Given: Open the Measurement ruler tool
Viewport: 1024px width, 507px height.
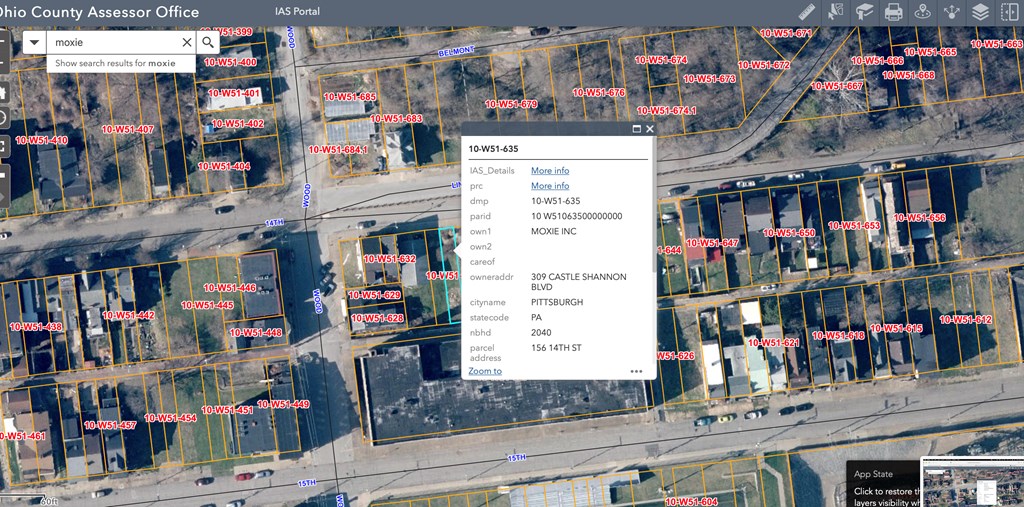Looking at the screenshot, I should pyautogui.click(x=808, y=12).
